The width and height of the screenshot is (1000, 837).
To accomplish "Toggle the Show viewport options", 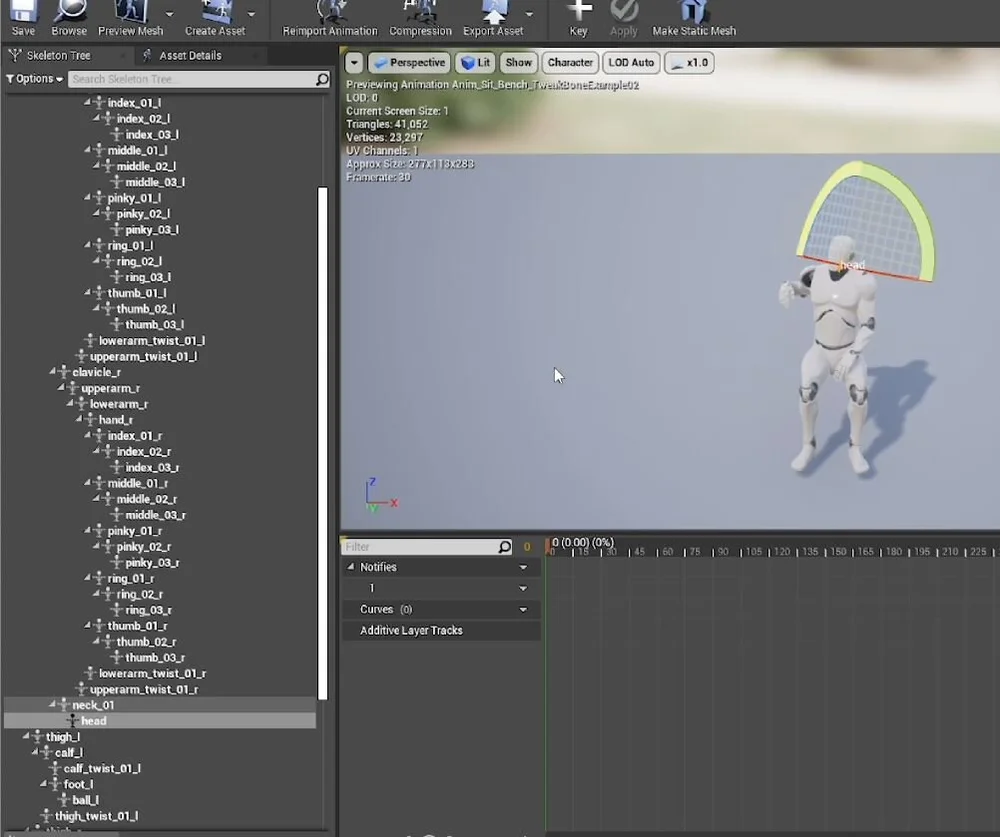I will pyautogui.click(x=518, y=62).
